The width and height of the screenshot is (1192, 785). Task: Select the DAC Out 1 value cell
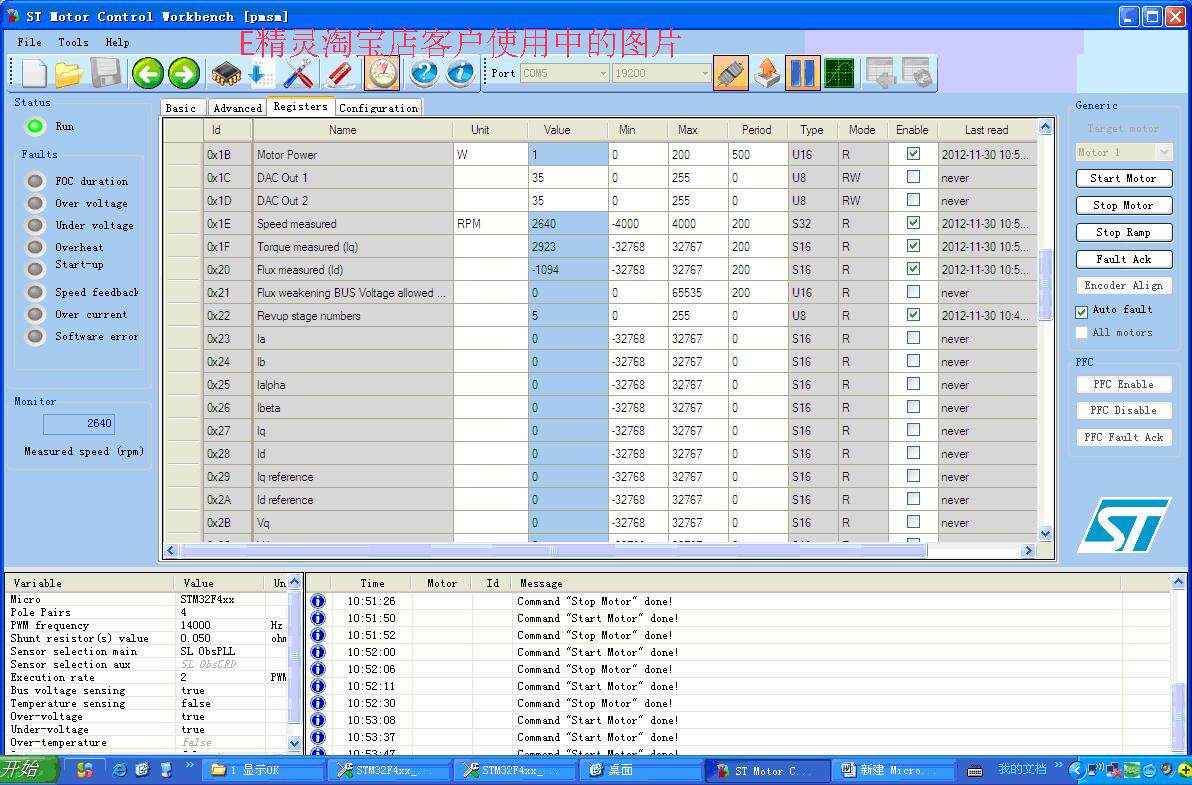pos(568,177)
